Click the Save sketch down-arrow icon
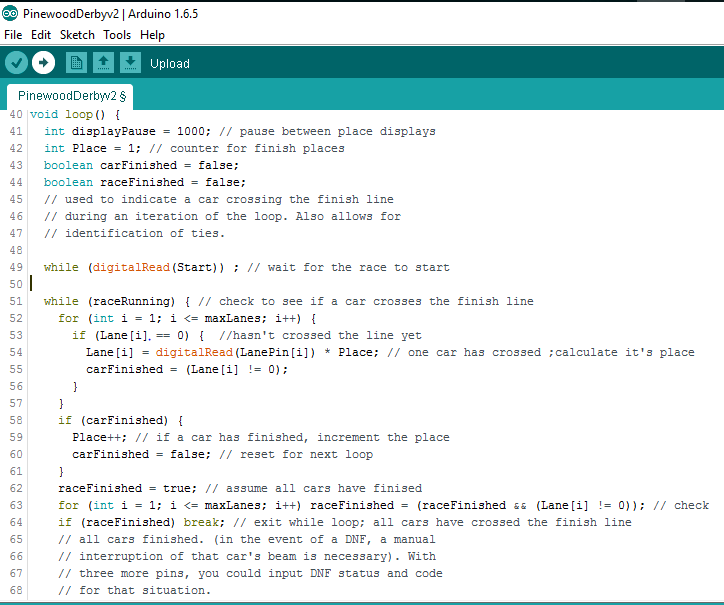 pyautogui.click(x=131, y=63)
